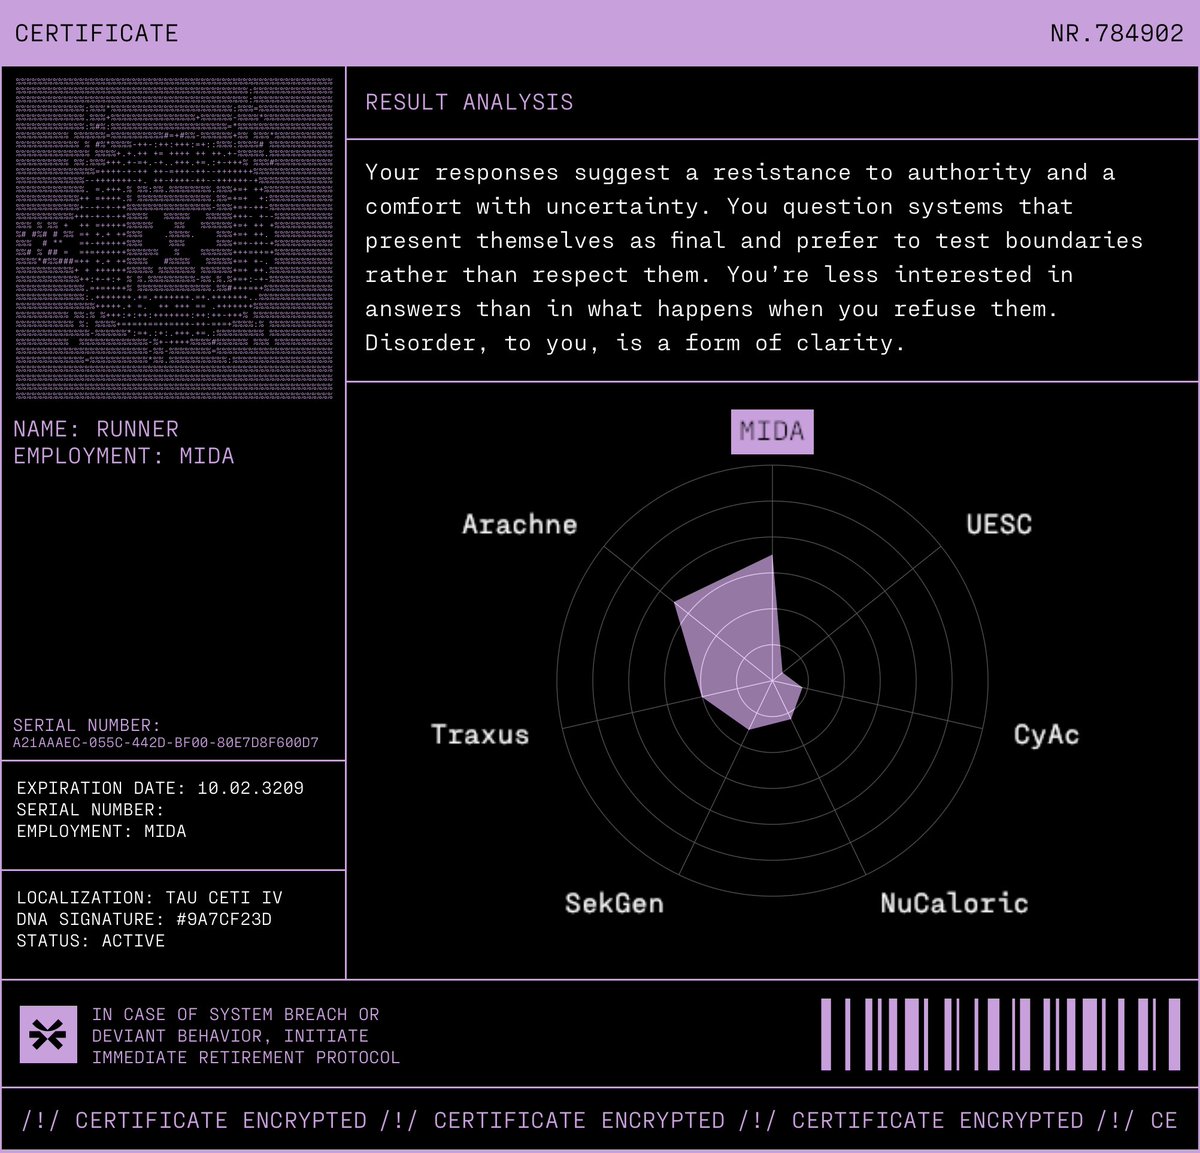Viewport: 1200px width, 1153px height.
Task: Click the ASCII portrait thumbnail
Action: coord(174,239)
